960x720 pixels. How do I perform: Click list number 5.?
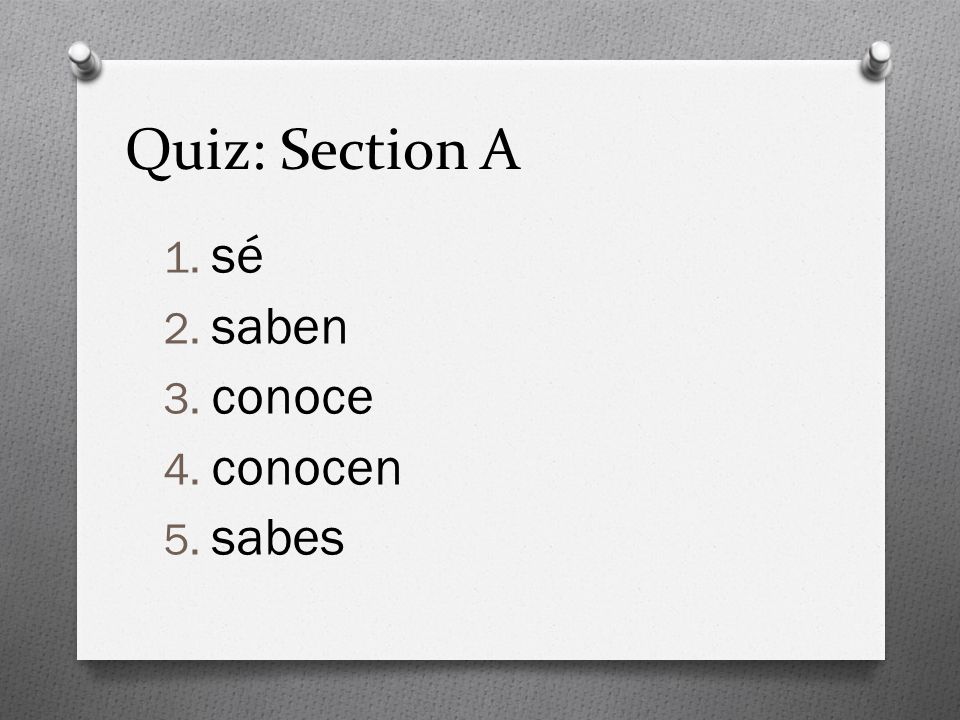coord(182,540)
